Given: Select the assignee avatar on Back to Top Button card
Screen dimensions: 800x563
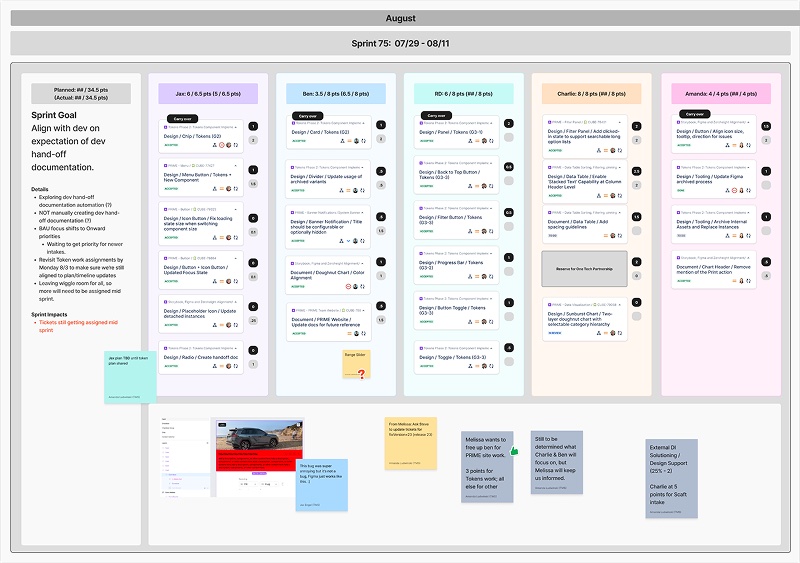Looking at the screenshot, I should point(484,186).
